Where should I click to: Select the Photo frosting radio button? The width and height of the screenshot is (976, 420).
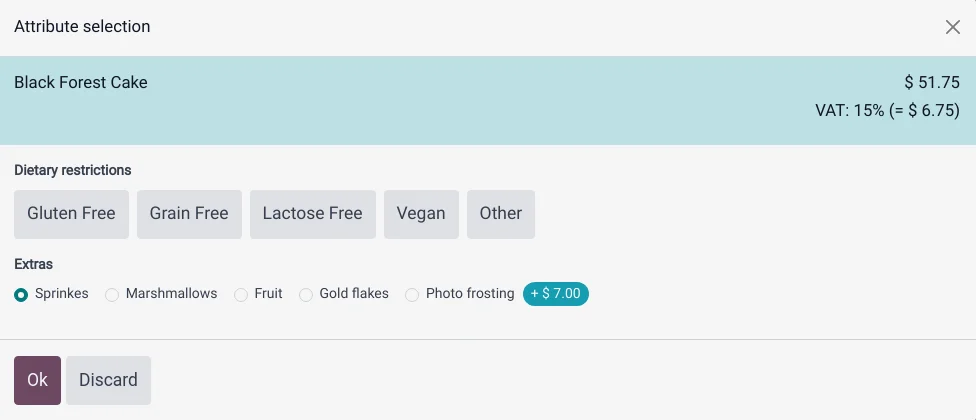[x=412, y=295]
